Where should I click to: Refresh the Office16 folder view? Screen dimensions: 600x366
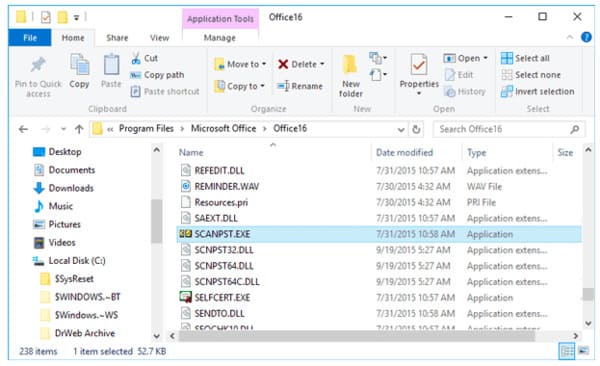(x=416, y=129)
